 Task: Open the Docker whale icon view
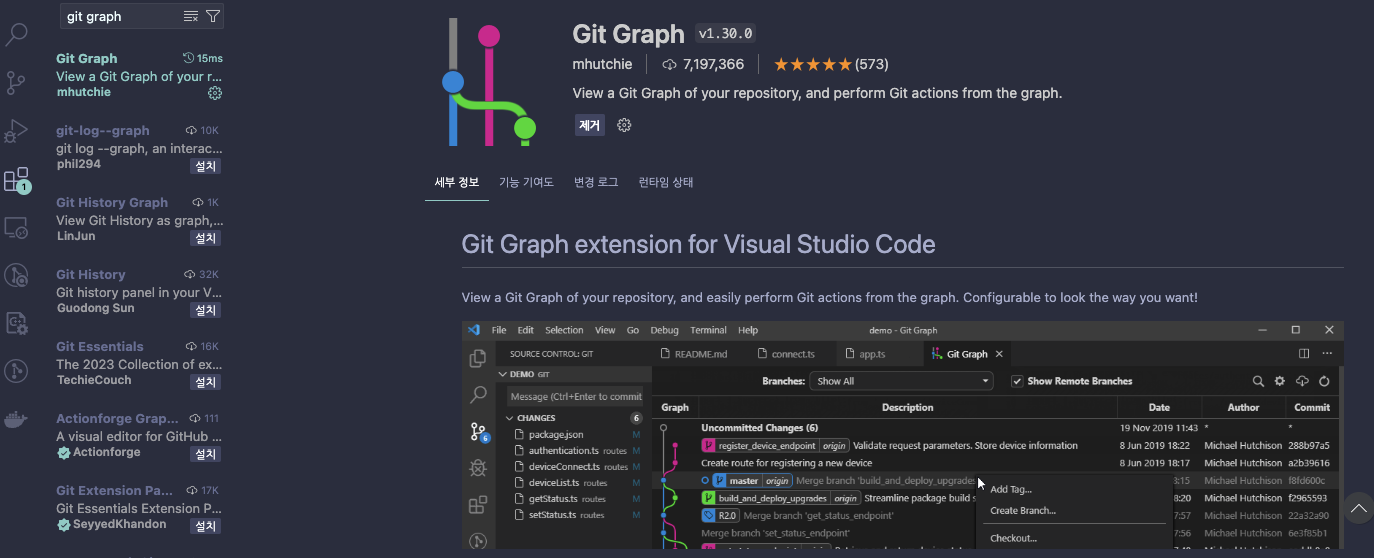(17, 419)
